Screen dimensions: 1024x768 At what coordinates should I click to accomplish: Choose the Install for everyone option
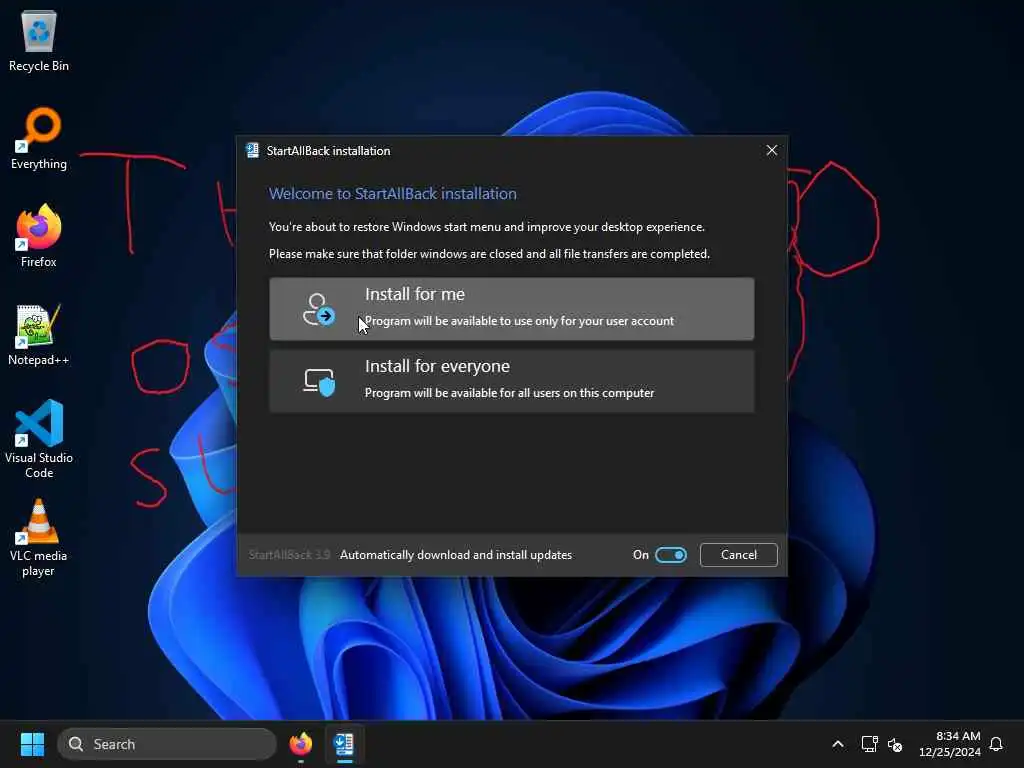511,381
